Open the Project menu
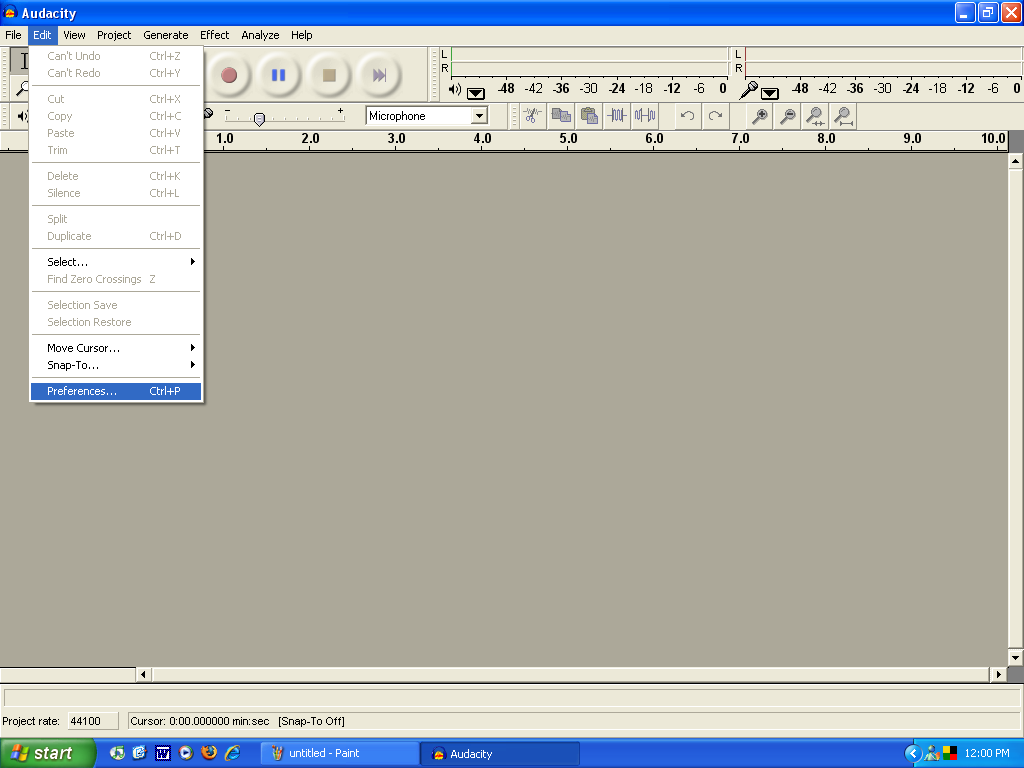The height and width of the screenshot is (768, 1024). click(x=114, y=35)
